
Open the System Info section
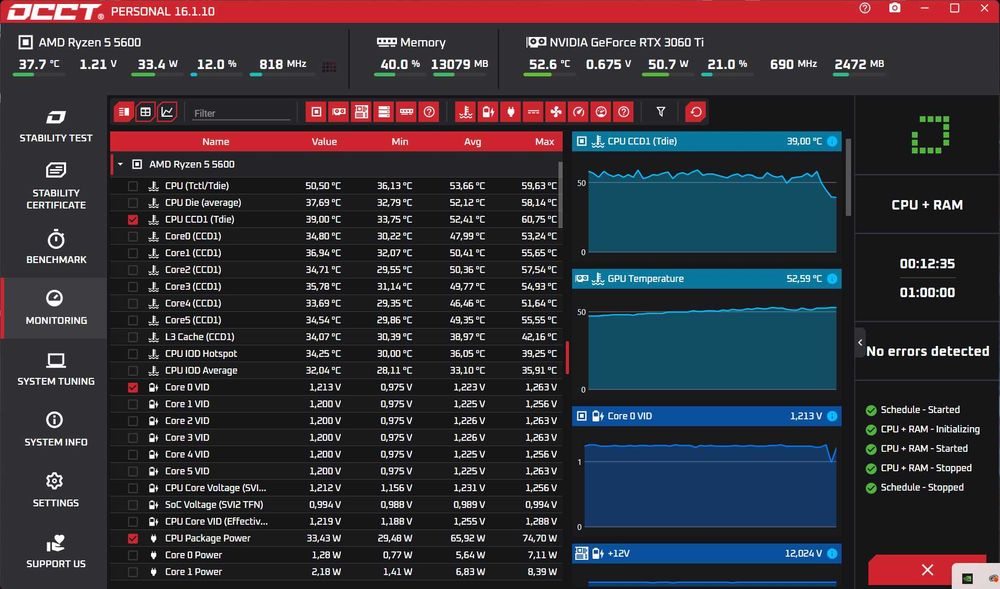tap(55, 430)
